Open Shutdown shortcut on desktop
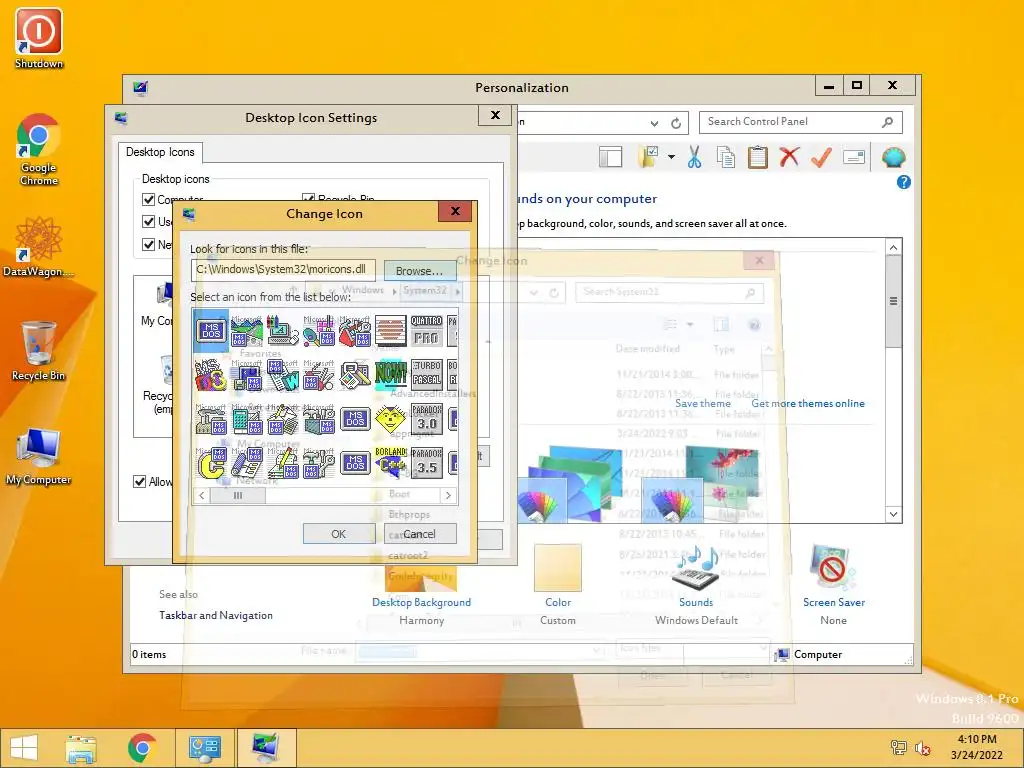 pos(39,38)
